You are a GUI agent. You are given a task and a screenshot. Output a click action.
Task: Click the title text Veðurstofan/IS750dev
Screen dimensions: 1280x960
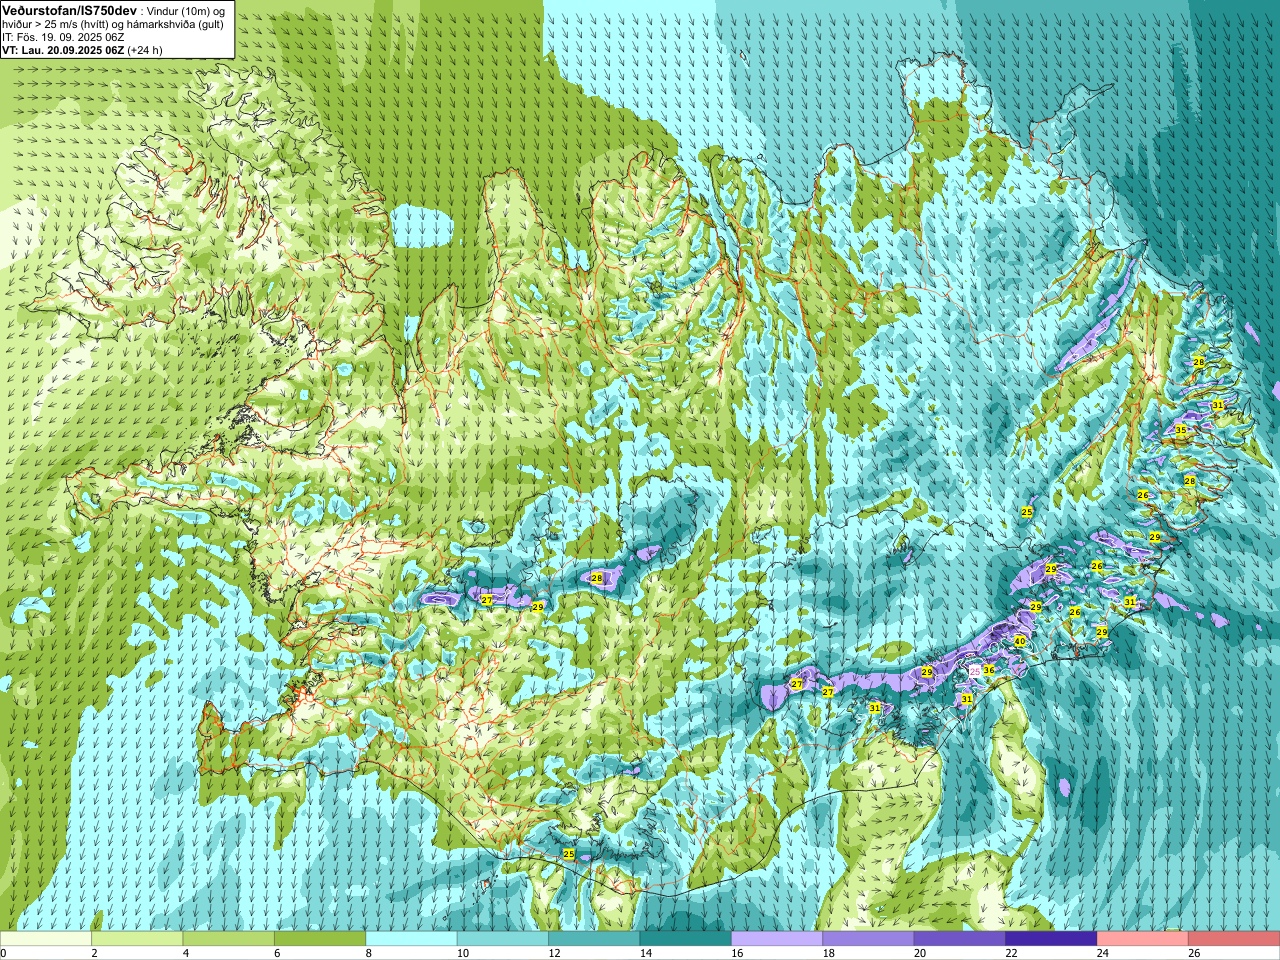pyautogui.click(x=69, y=9)
